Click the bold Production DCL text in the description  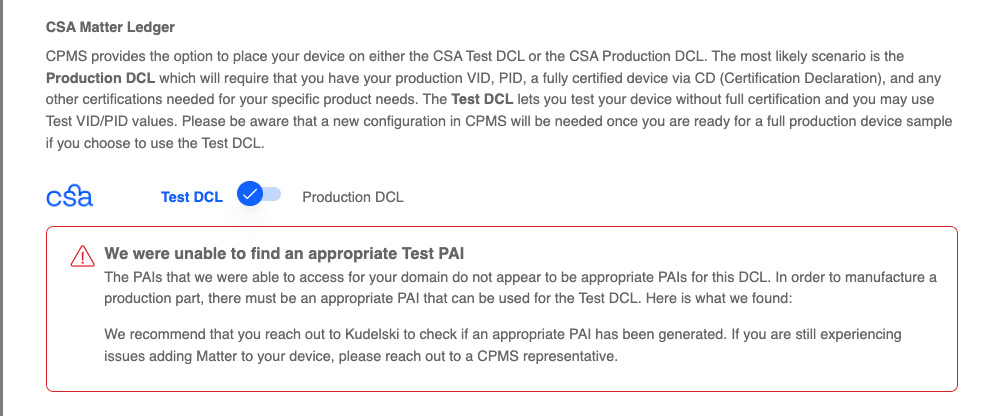[x=94, y=103]
